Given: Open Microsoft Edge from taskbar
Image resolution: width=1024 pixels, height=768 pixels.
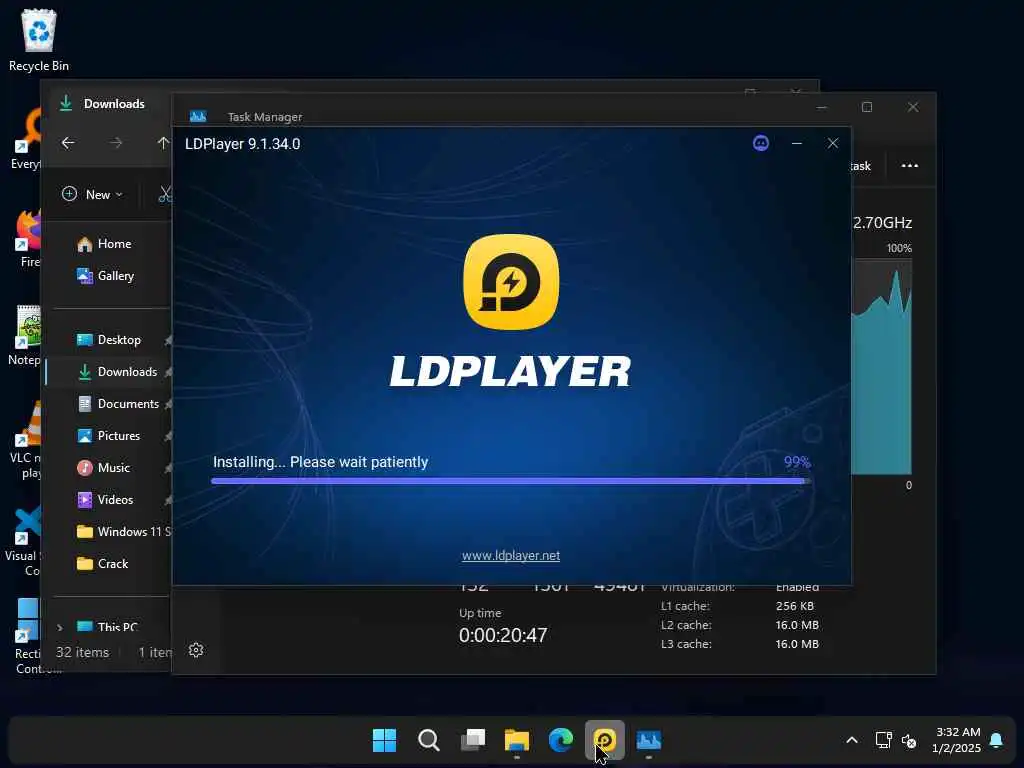Looking at the screenshot, I should click(x=560, y=740).
